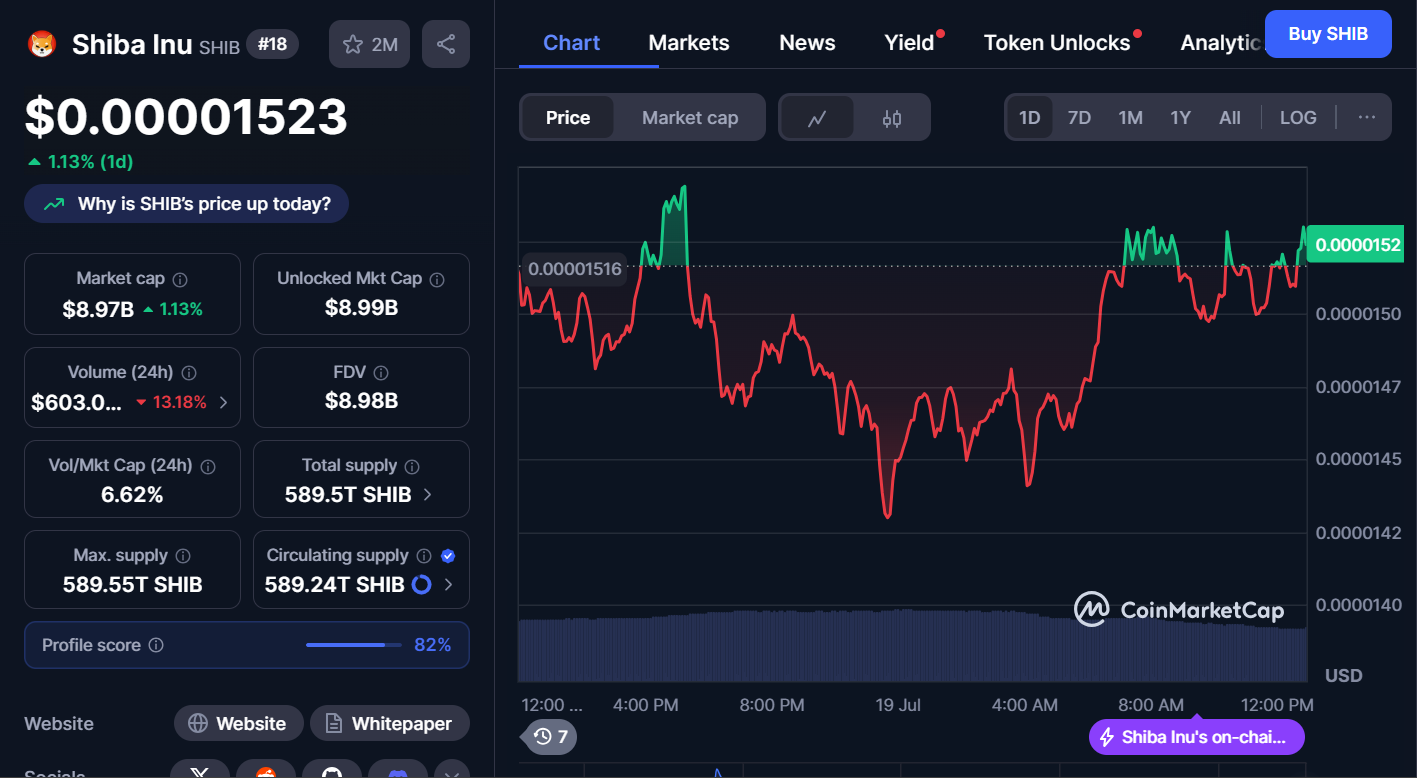The image size is (1417, 778).
Task: Add SHIB to watchlist via star button
Action: 369,44
